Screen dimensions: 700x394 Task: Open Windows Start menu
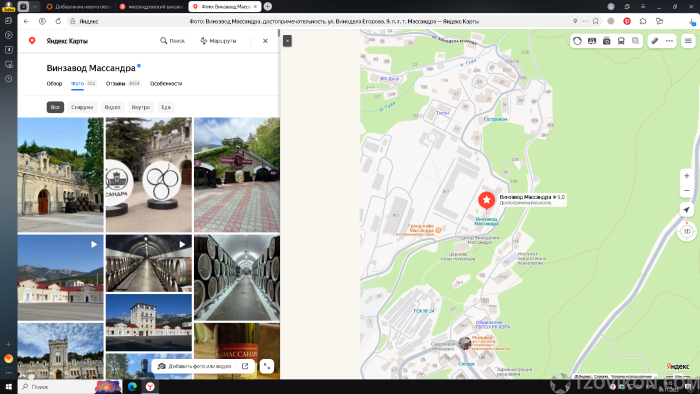[x=8, y=386]
